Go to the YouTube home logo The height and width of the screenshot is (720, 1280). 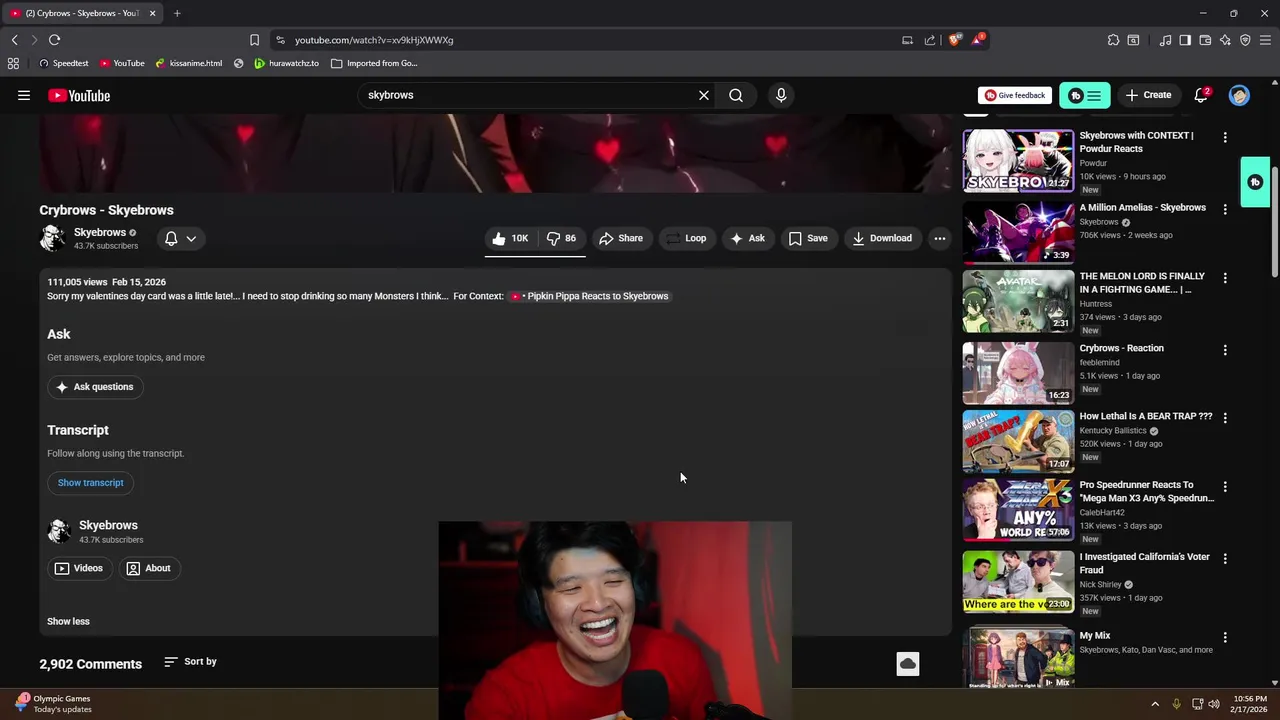pyautogui.click(x=78, y=95)
